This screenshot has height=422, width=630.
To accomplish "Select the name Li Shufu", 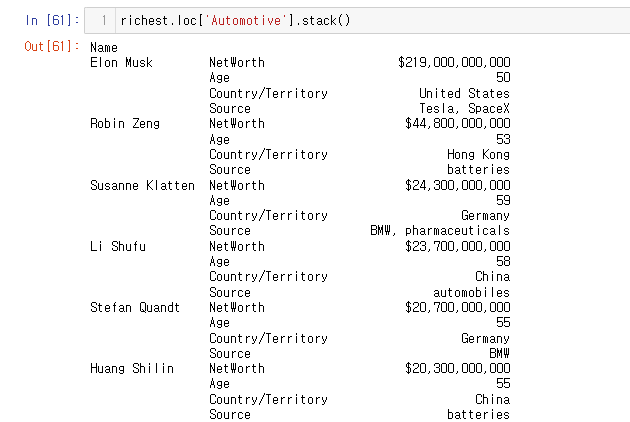I will tap(118, 246).
